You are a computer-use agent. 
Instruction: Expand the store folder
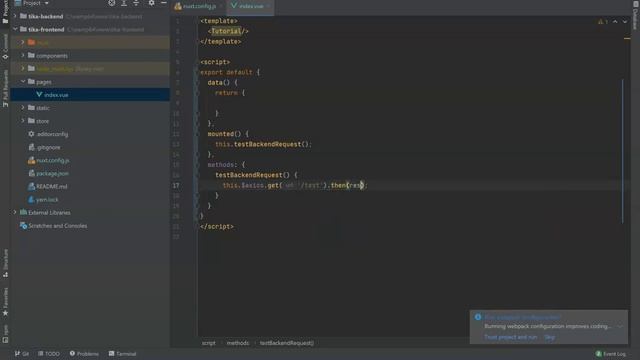pyautogui.click(x=23, y=121)
